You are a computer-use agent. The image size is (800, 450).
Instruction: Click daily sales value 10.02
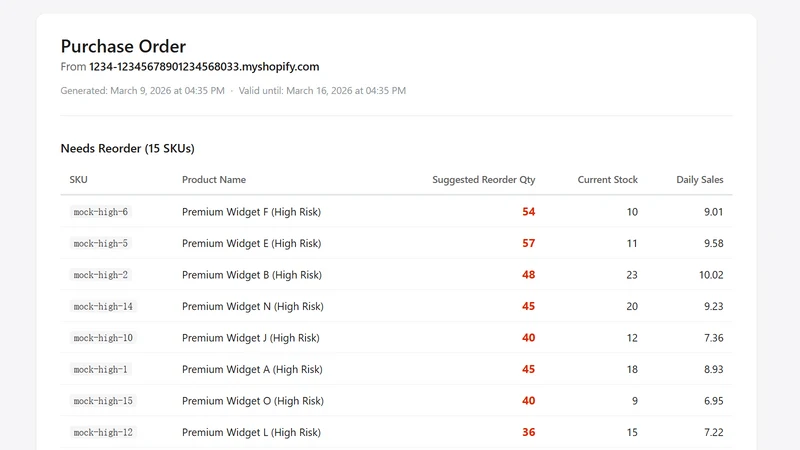coord(711,275)
